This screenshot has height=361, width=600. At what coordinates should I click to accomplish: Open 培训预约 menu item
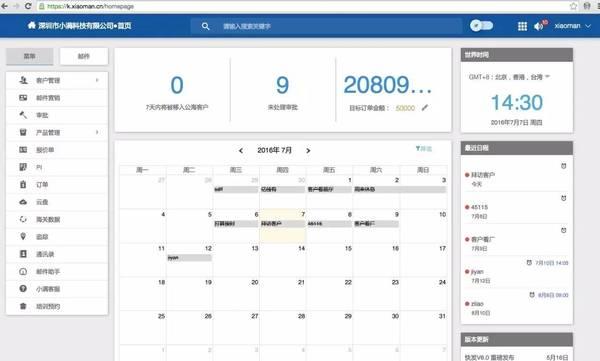tap(57, 306)
